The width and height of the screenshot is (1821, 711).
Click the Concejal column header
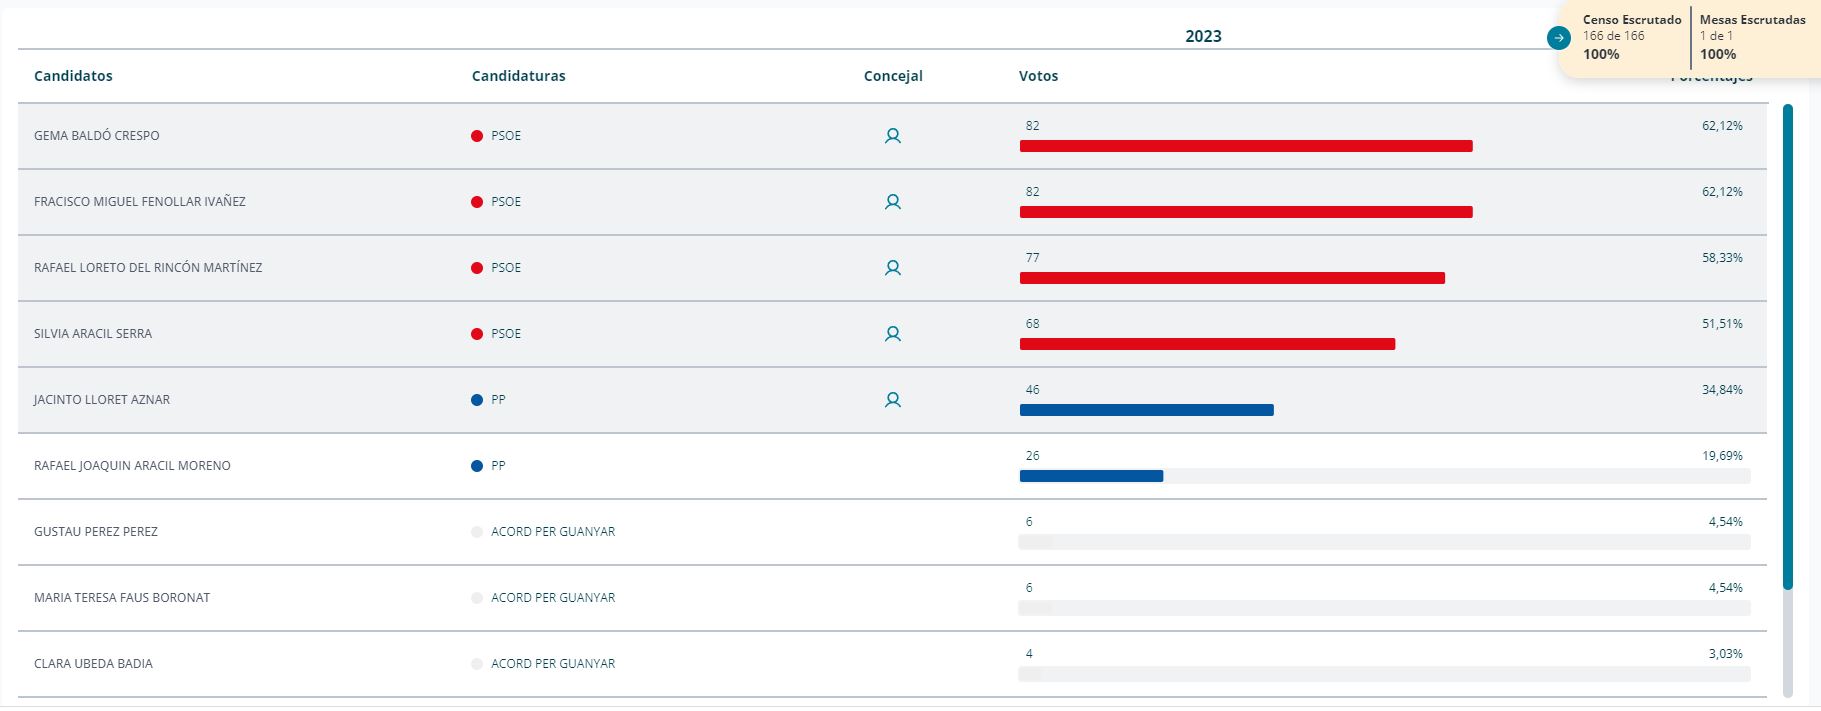pyautogui.click(x=893, y=76)
